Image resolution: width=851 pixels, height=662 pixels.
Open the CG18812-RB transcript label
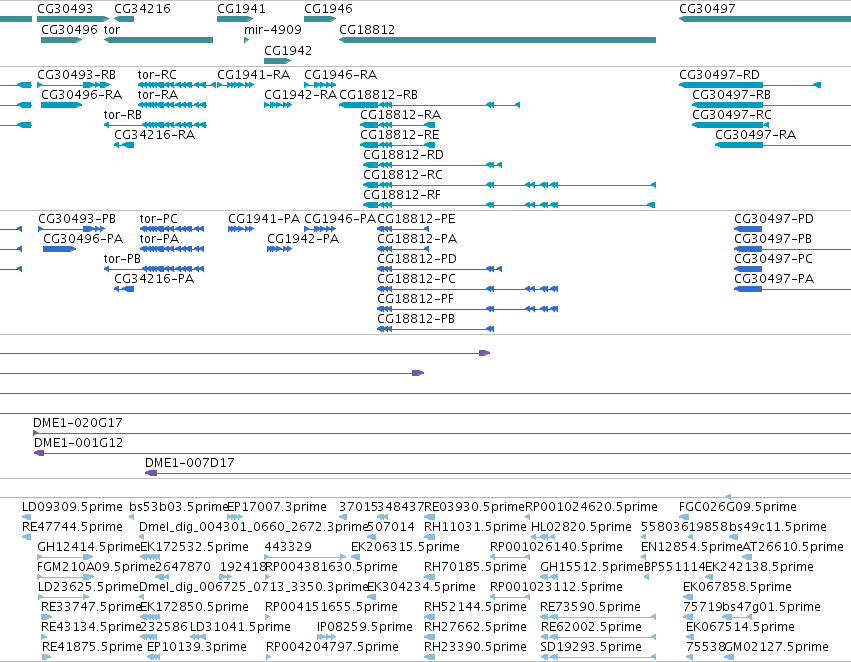pos(379,94)
